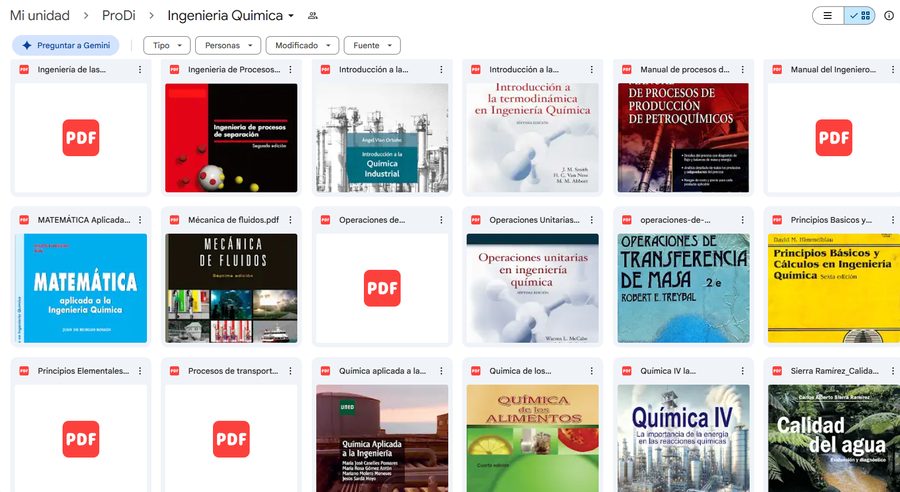This screenshot has width=900, height=492.
Task: Open more options for Principios Elementales file
Action: tap(139, 371)
